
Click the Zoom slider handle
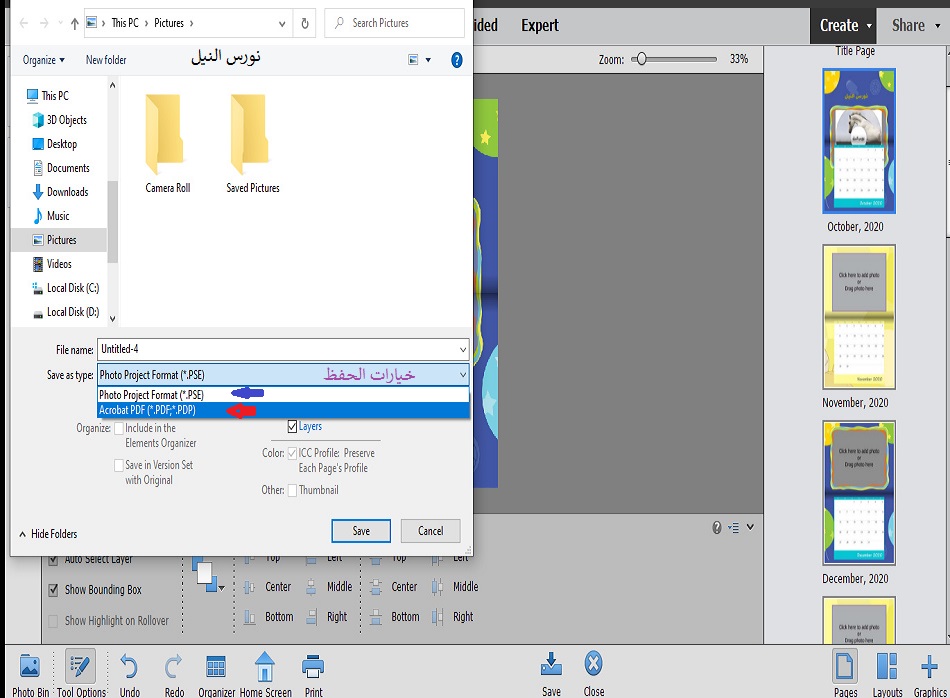641,59
